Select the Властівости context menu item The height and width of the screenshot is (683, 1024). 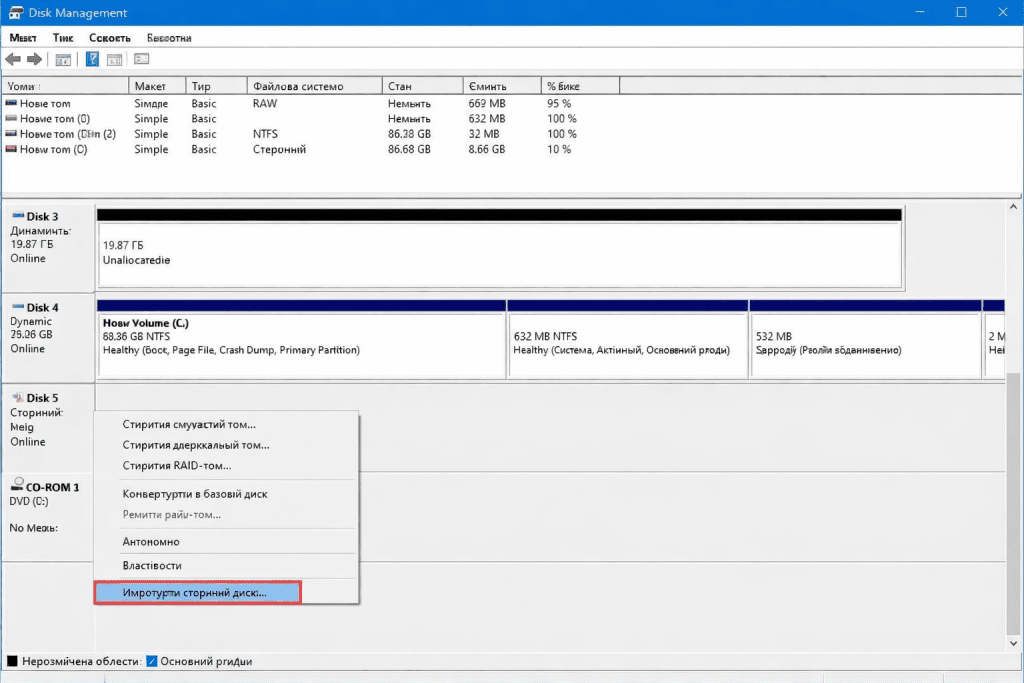(150, 566)
